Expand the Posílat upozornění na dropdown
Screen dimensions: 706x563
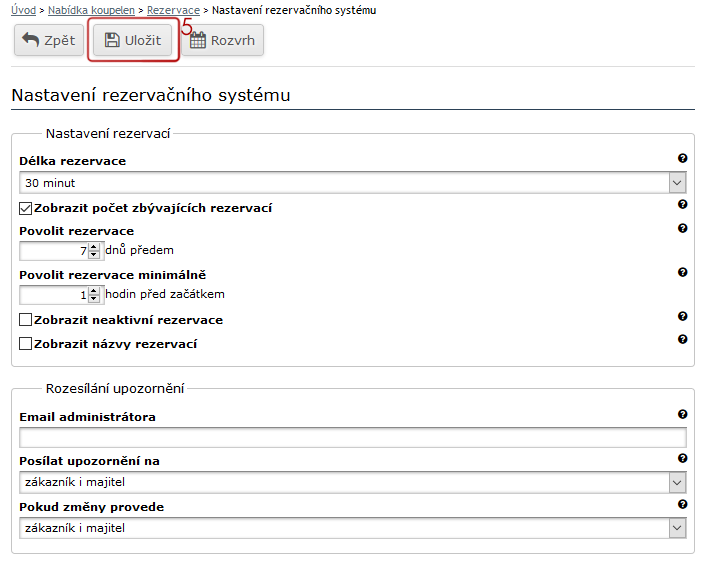tap(352, 483)
